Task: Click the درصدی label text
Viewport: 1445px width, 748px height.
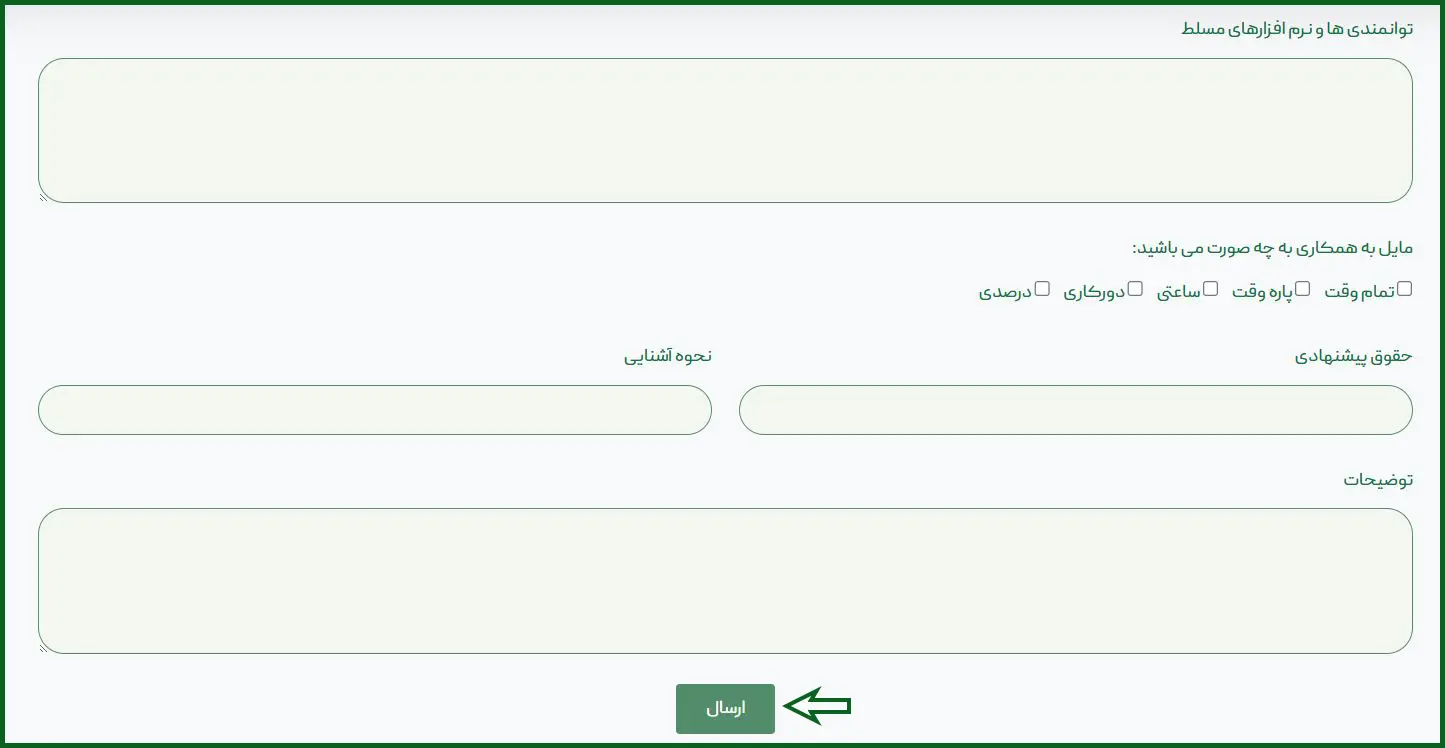Action: (1004, 292)
